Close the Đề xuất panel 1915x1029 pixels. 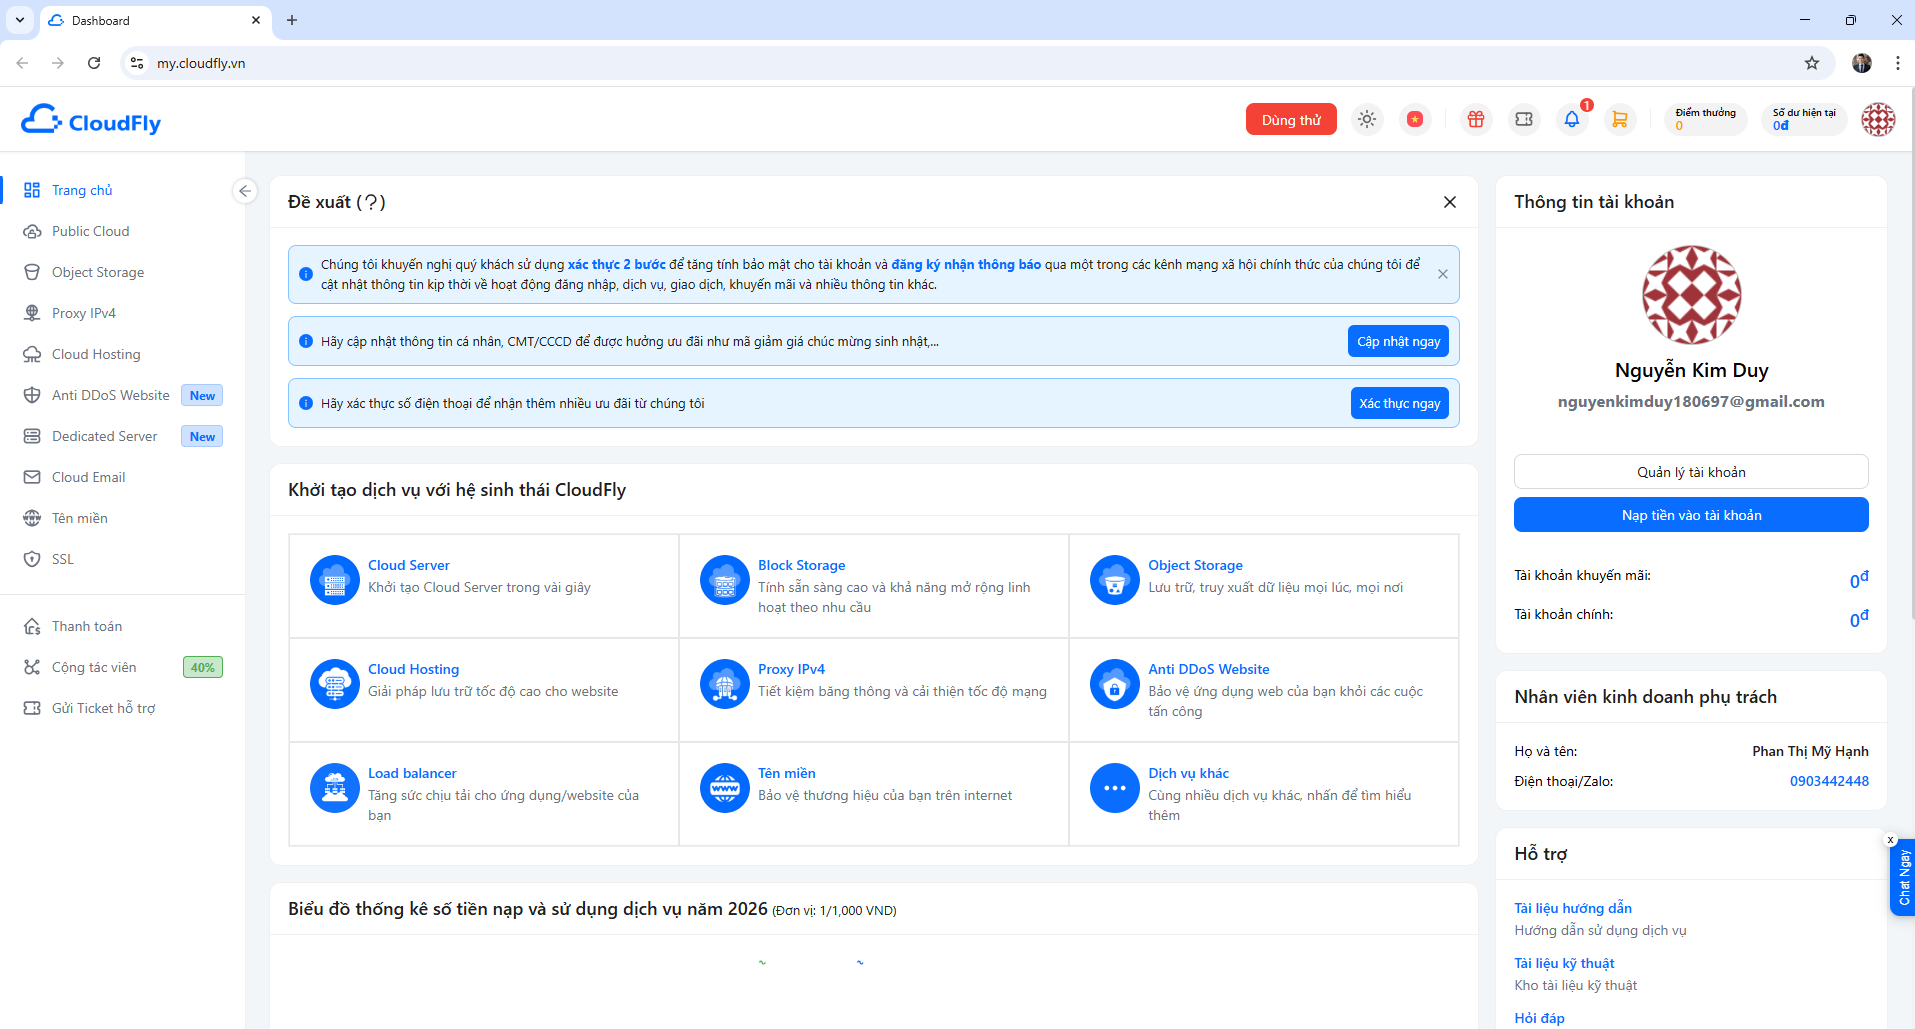[x=1450, y=202]
